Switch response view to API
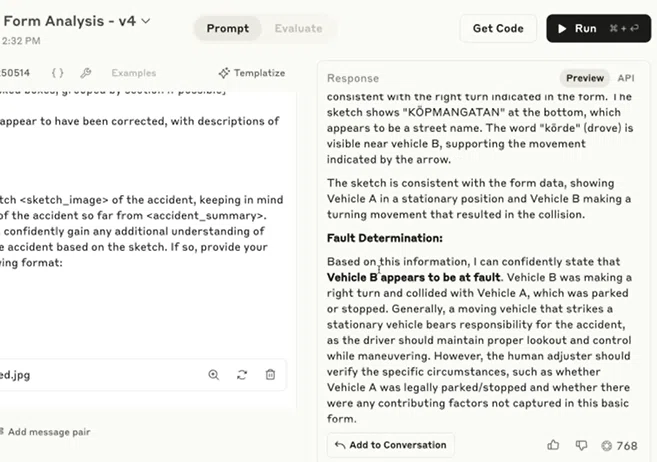The image size is (657, 462). (626, 78)
